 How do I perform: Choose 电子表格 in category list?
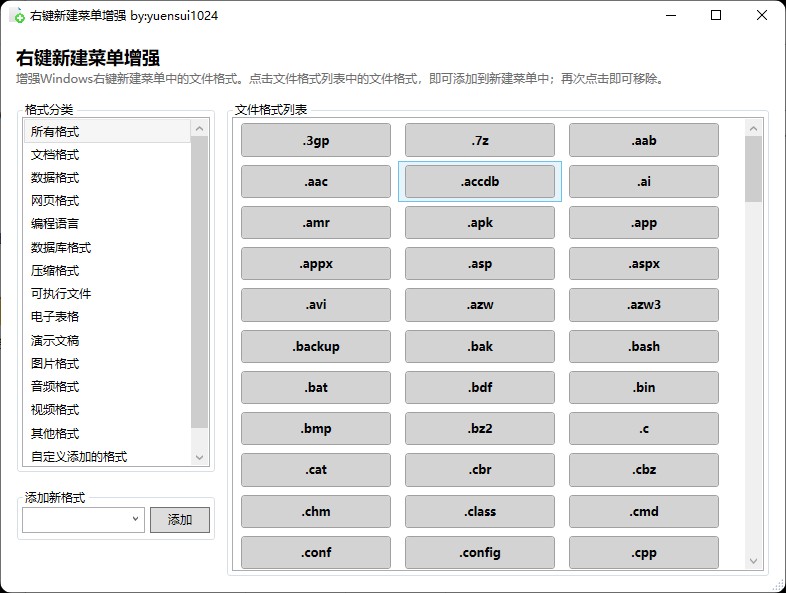point(107,317)
